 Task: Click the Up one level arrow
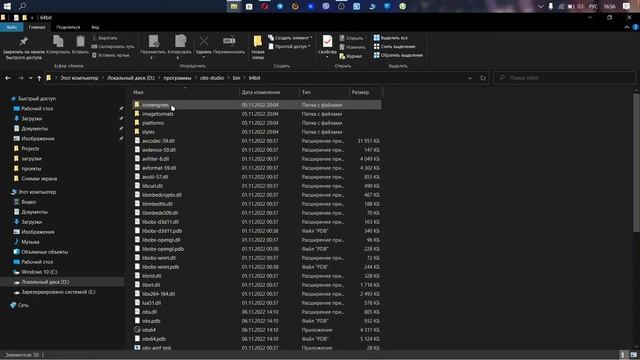tap(39, 78)
